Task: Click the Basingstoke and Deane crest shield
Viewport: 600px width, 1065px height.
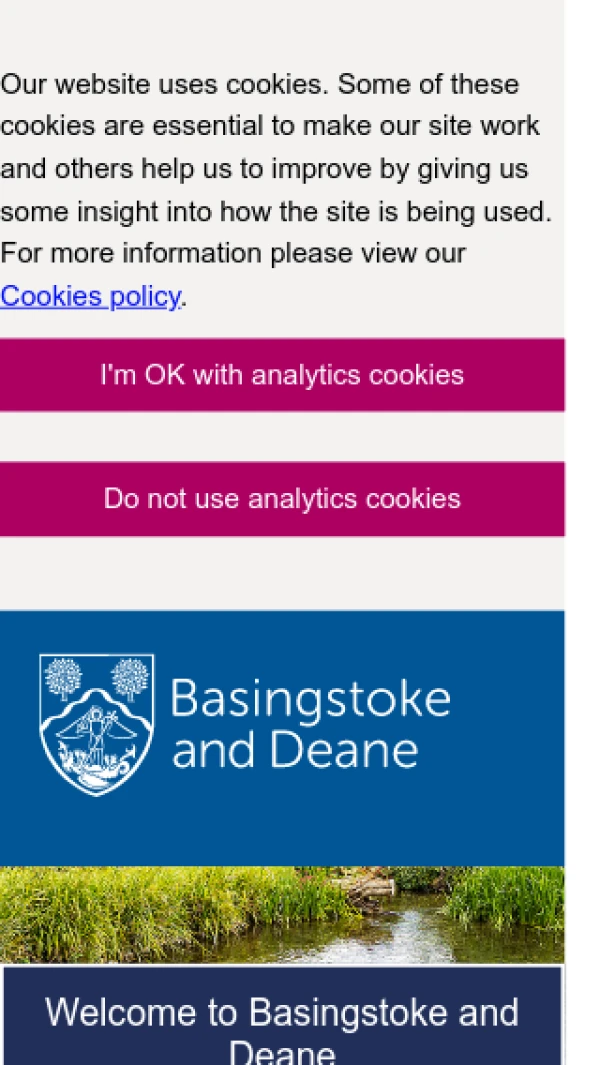Action: pos(96,724)
